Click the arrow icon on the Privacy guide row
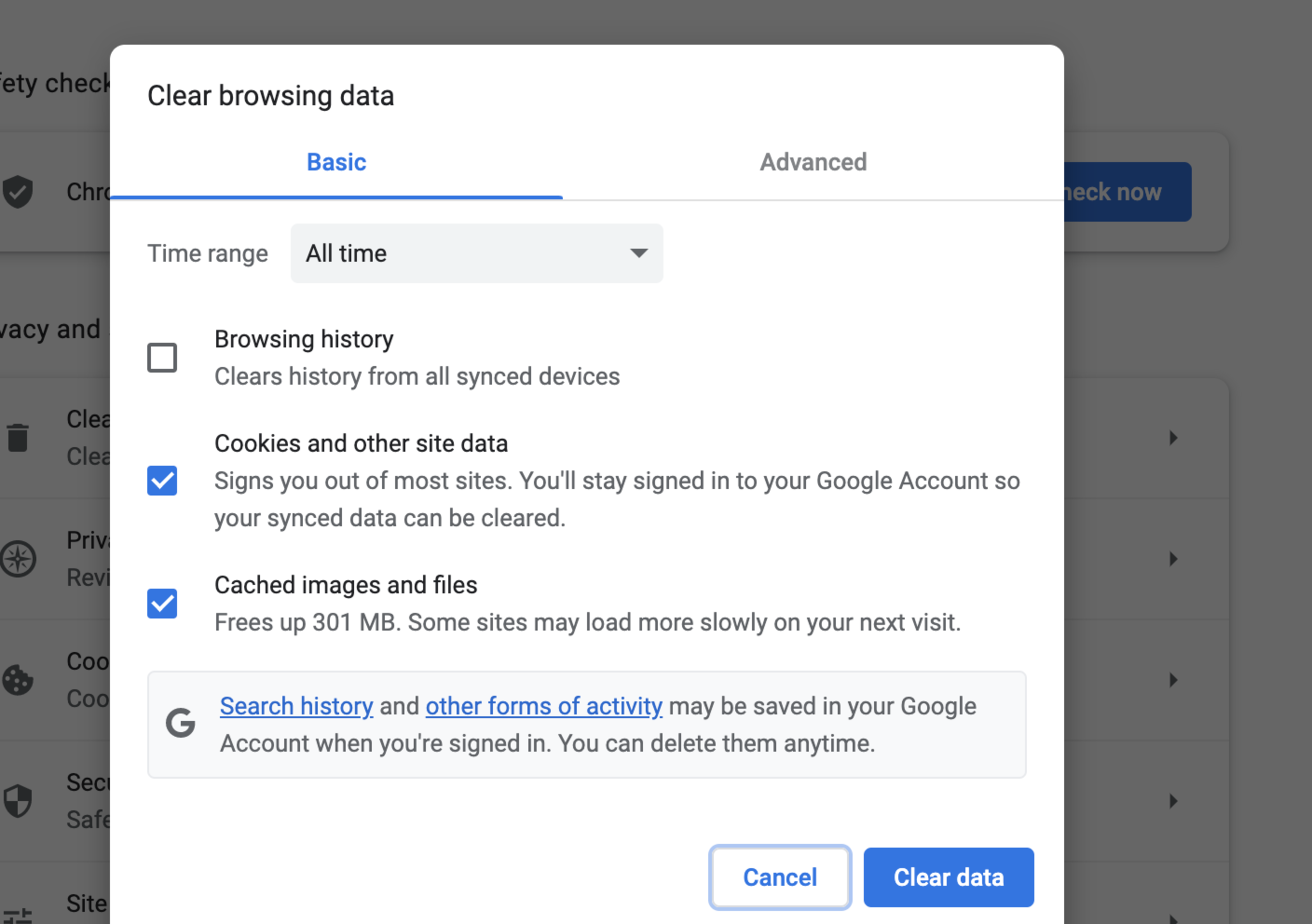Viewport: 1312px width, 924px height. [1172, 559]
